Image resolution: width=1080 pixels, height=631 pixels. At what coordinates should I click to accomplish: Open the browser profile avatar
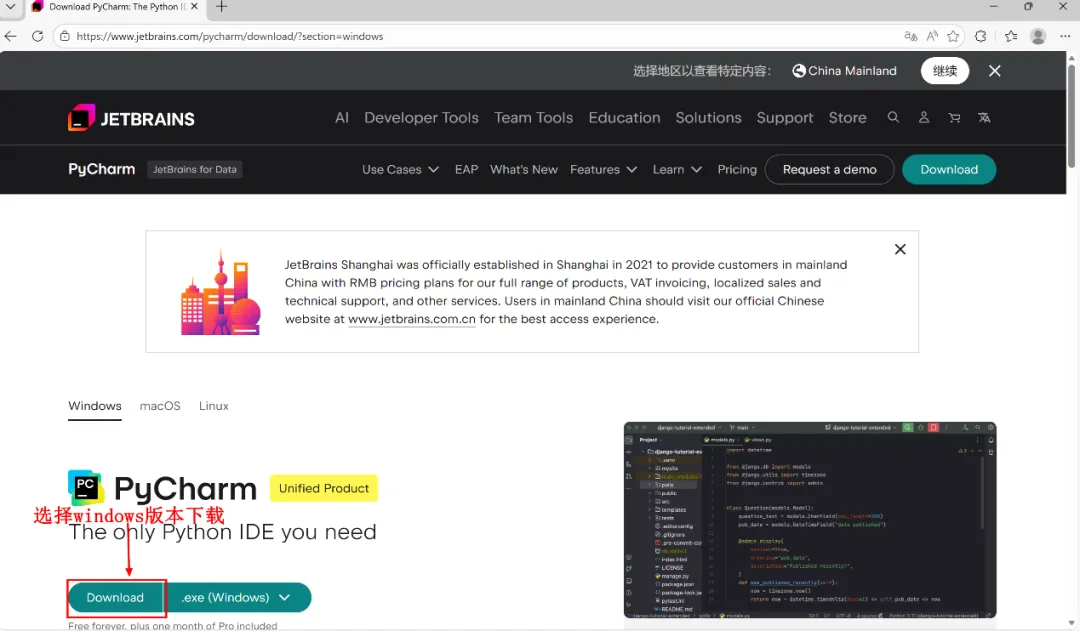coord(1038,36)
